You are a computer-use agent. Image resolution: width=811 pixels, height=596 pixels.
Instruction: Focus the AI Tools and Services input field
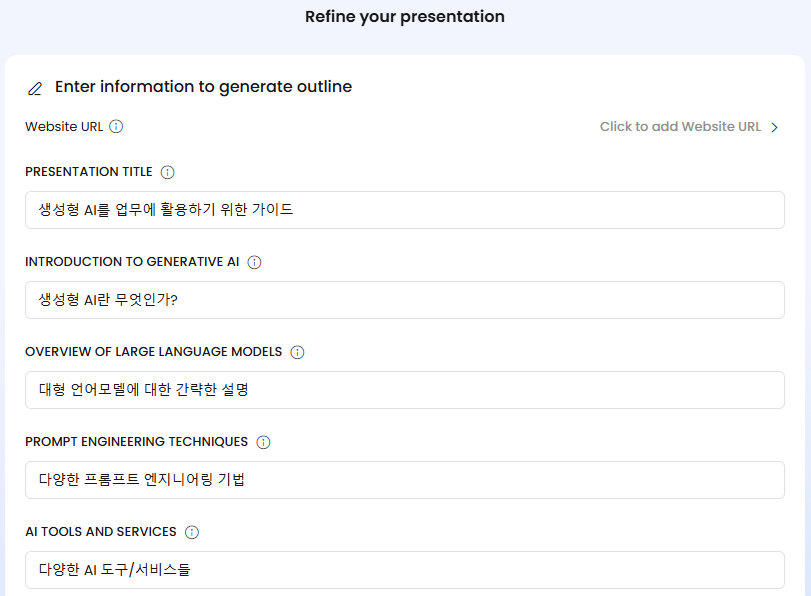[404, 570]
